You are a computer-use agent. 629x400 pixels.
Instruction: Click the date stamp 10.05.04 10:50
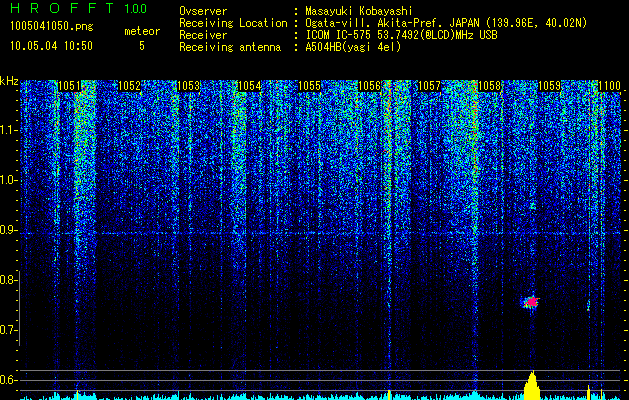[x=51, y=46]
